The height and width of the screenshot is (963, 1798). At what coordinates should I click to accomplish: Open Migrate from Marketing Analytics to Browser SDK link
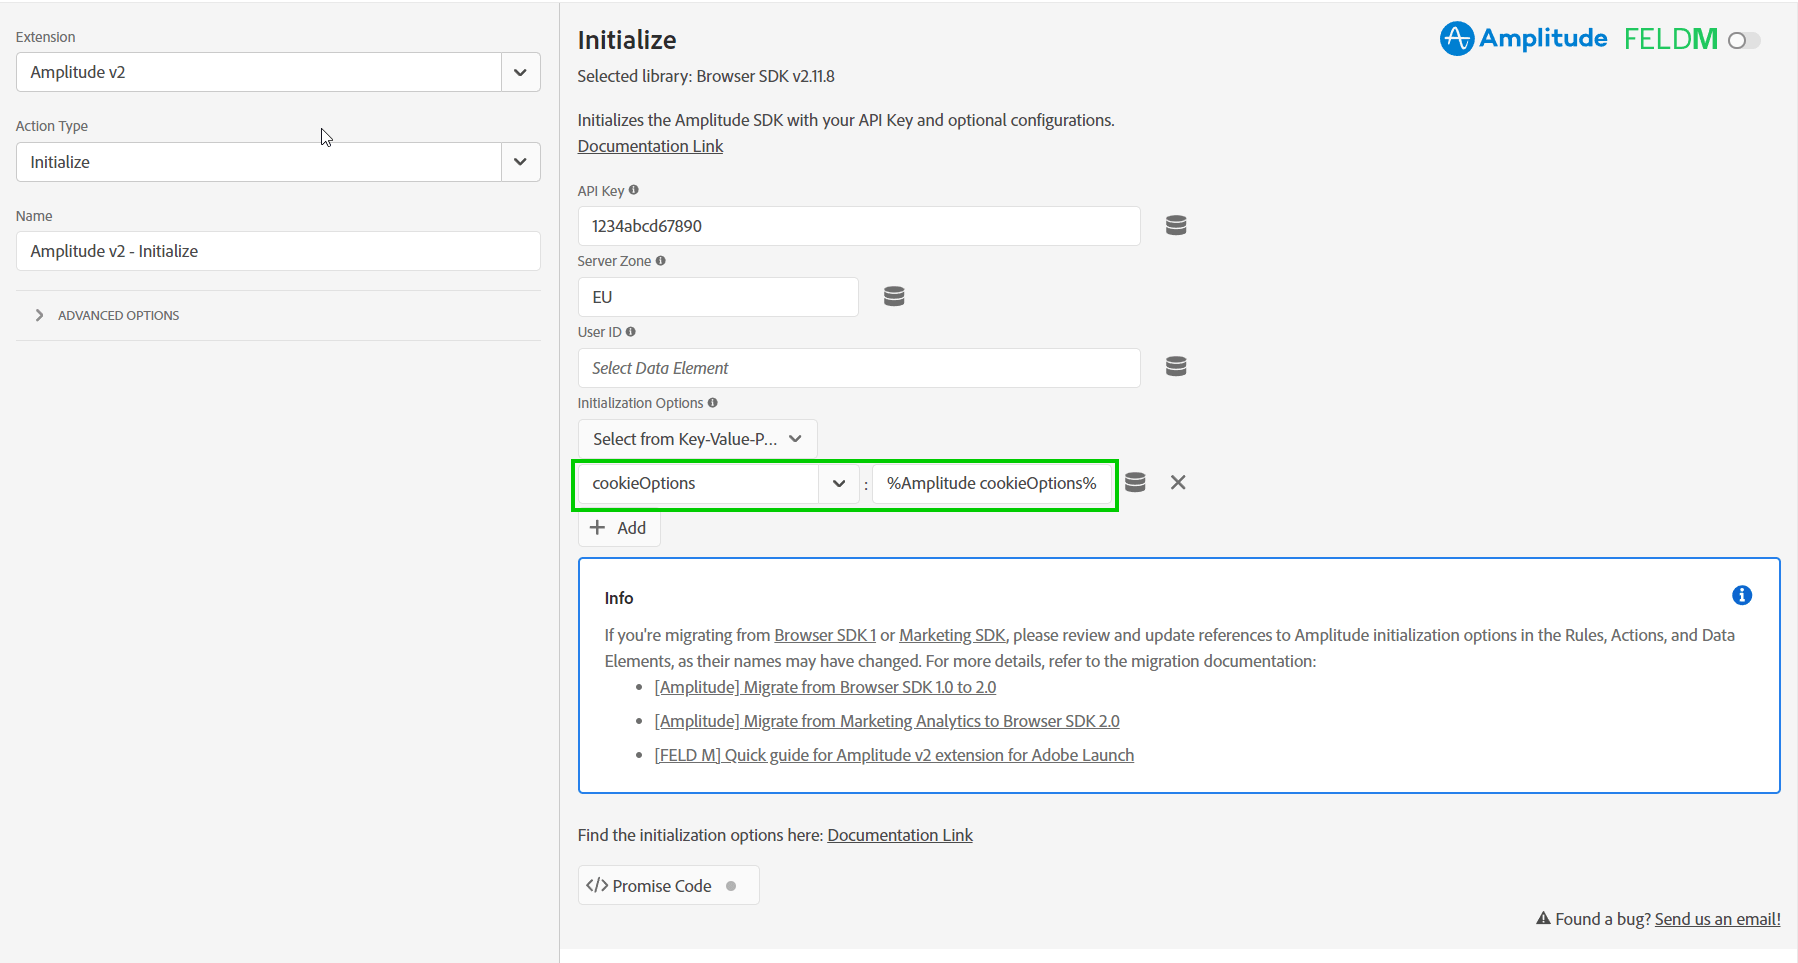(x=887, y=721)
